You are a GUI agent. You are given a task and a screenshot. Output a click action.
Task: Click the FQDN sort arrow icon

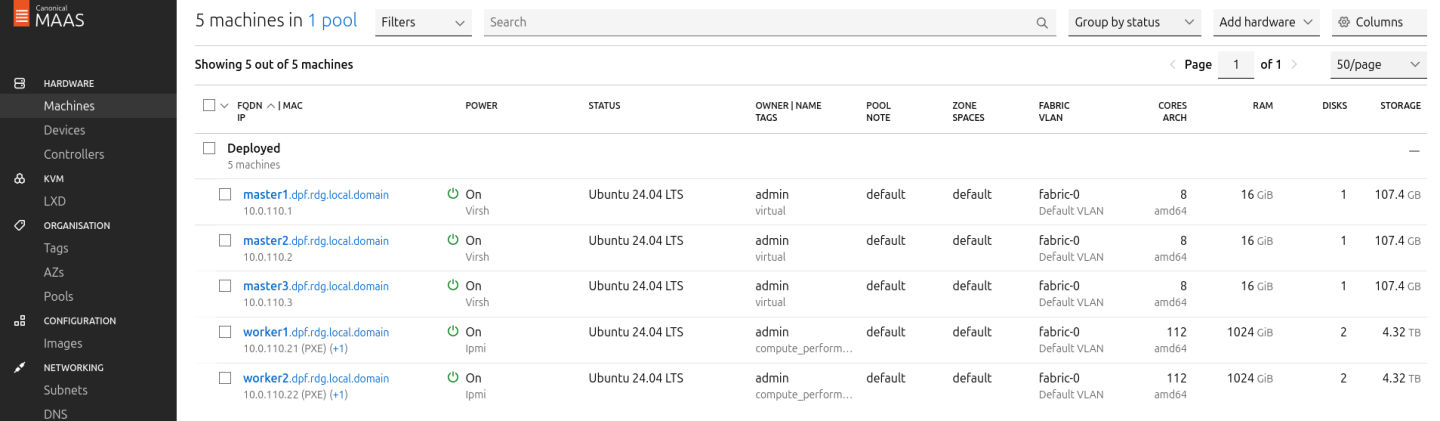(x=270, y=106)
